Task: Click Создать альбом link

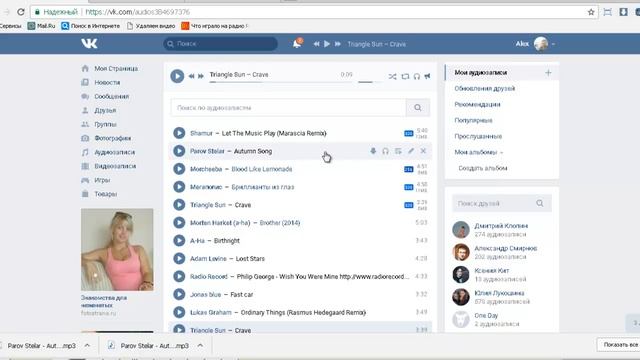Action: pyautogui.click(x=483, y=168)
